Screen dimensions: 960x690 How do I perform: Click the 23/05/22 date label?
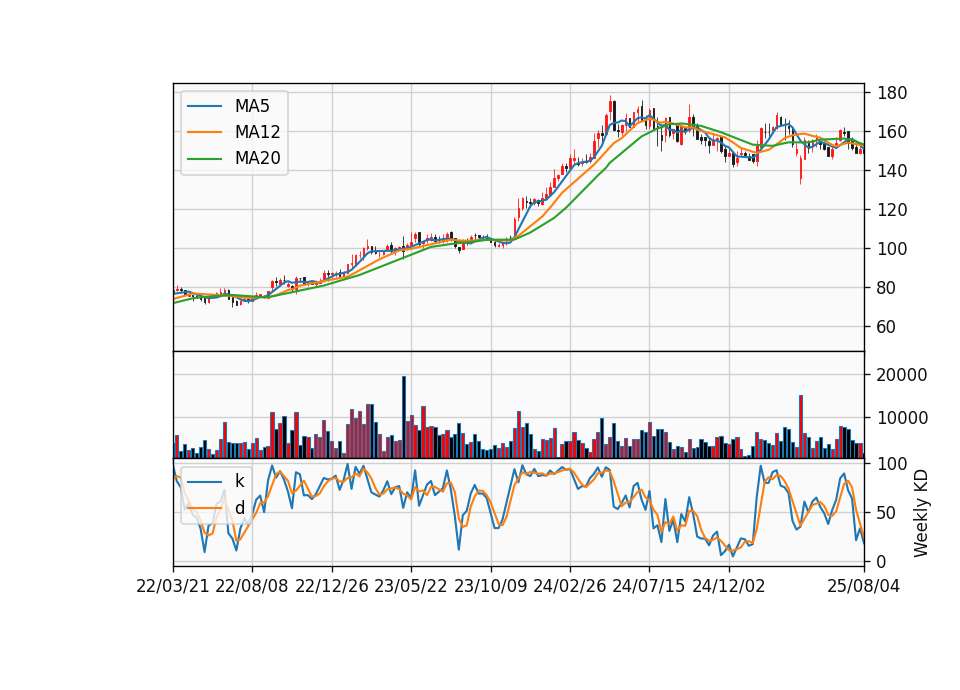tap(411, 586)
